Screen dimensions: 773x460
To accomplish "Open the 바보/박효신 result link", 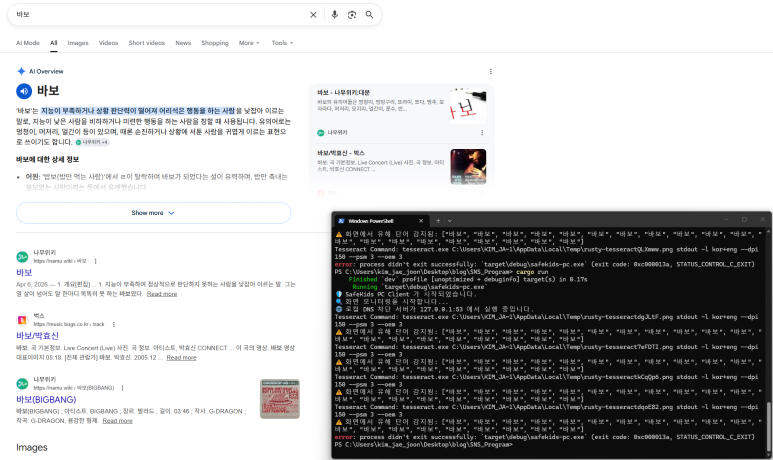I will click(x=37, y=336).
